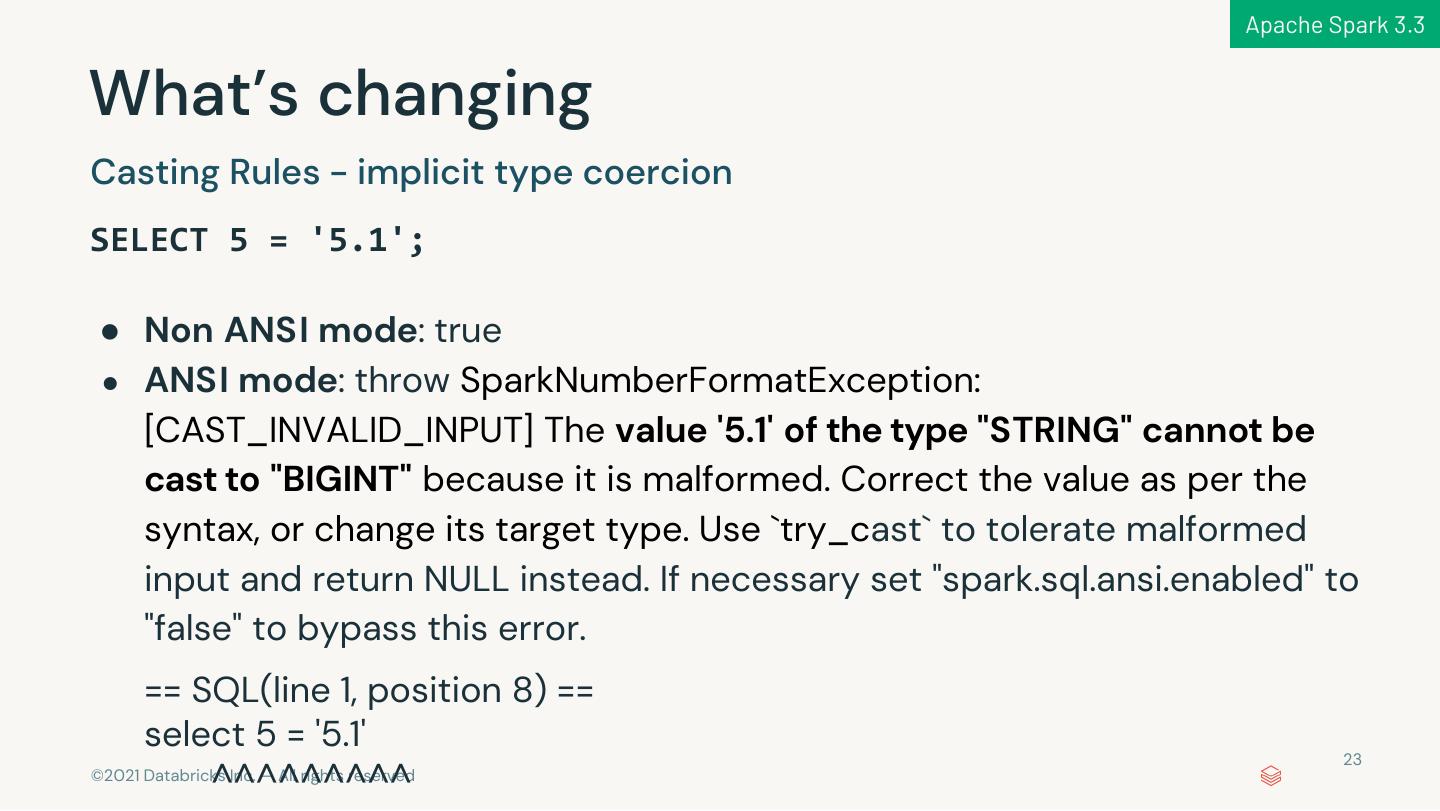The image size is (1440, 811).
Task: Click the word "true" after Non ANSI mode
Action: [x=468, y=330]
